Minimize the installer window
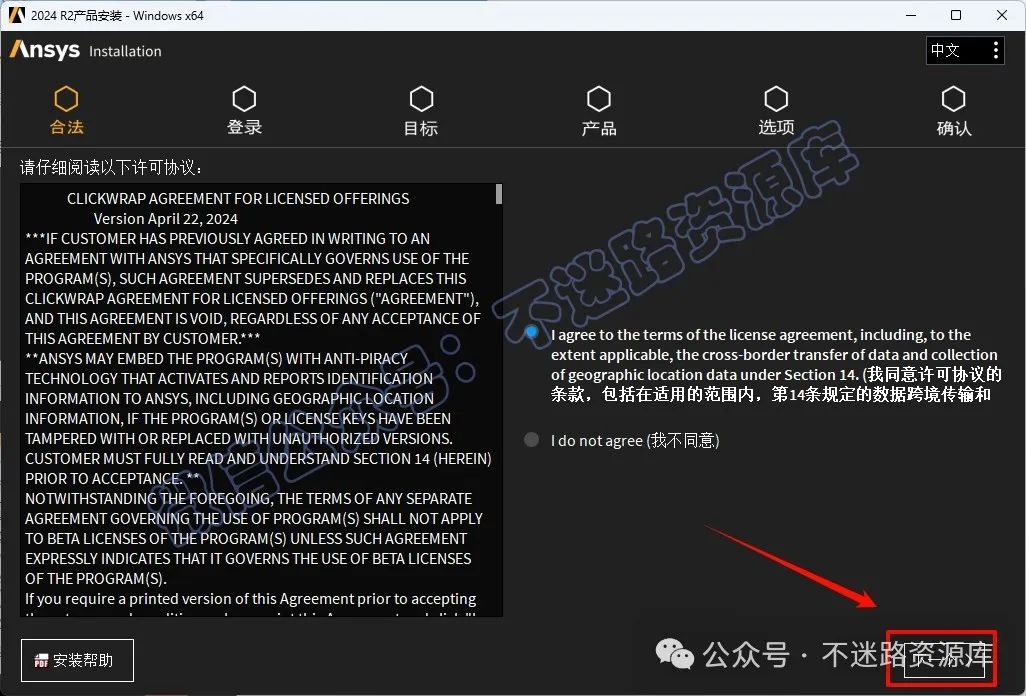The image size is (1026, 696). tap(911, 15)
